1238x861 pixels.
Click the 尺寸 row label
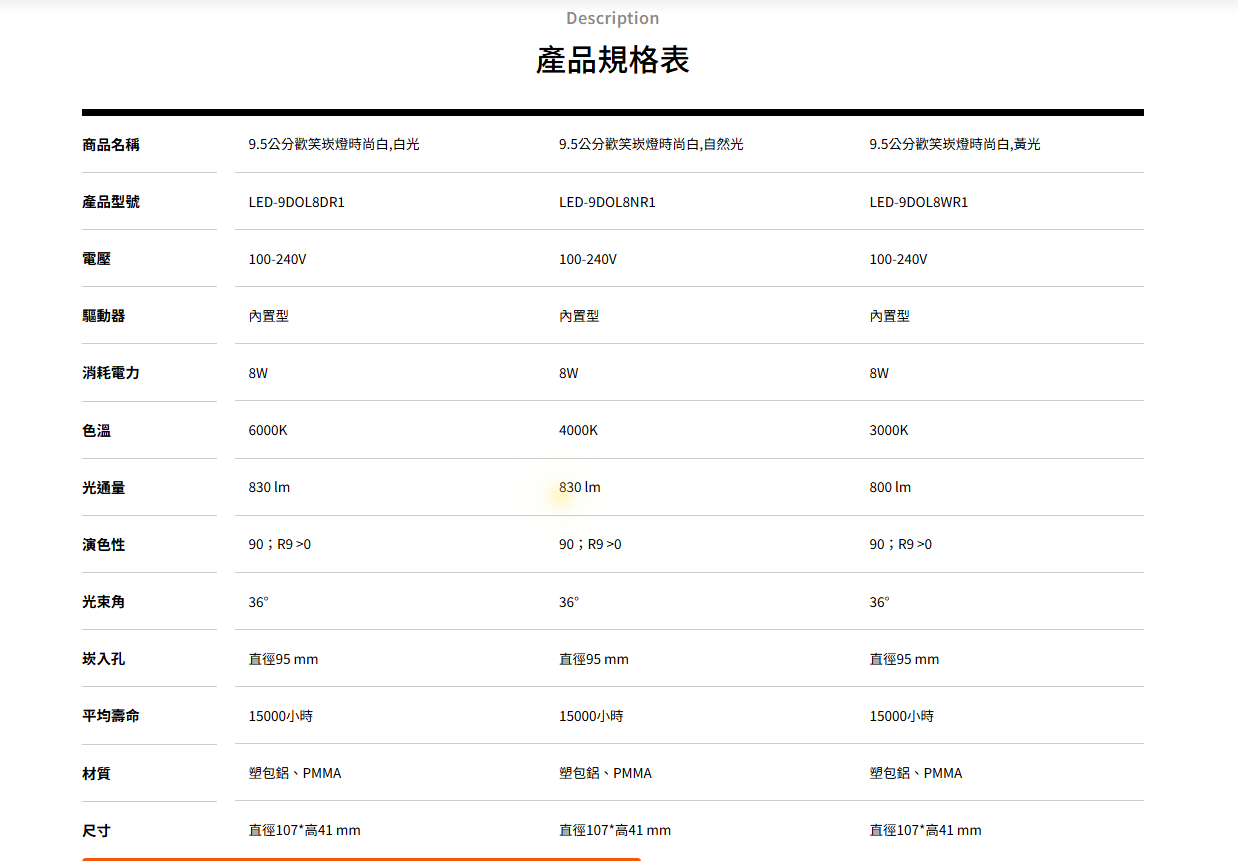coord(96,830)
